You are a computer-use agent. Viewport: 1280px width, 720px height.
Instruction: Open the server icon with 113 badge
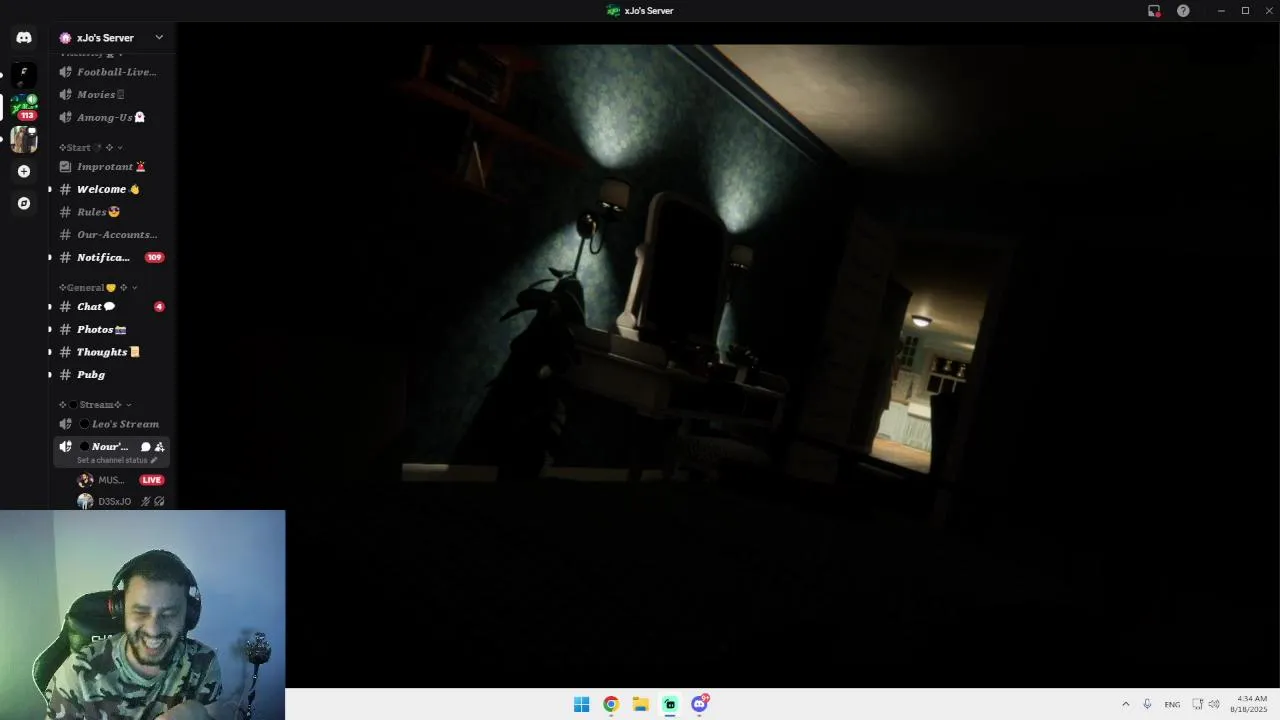click(x=24, y=107)
